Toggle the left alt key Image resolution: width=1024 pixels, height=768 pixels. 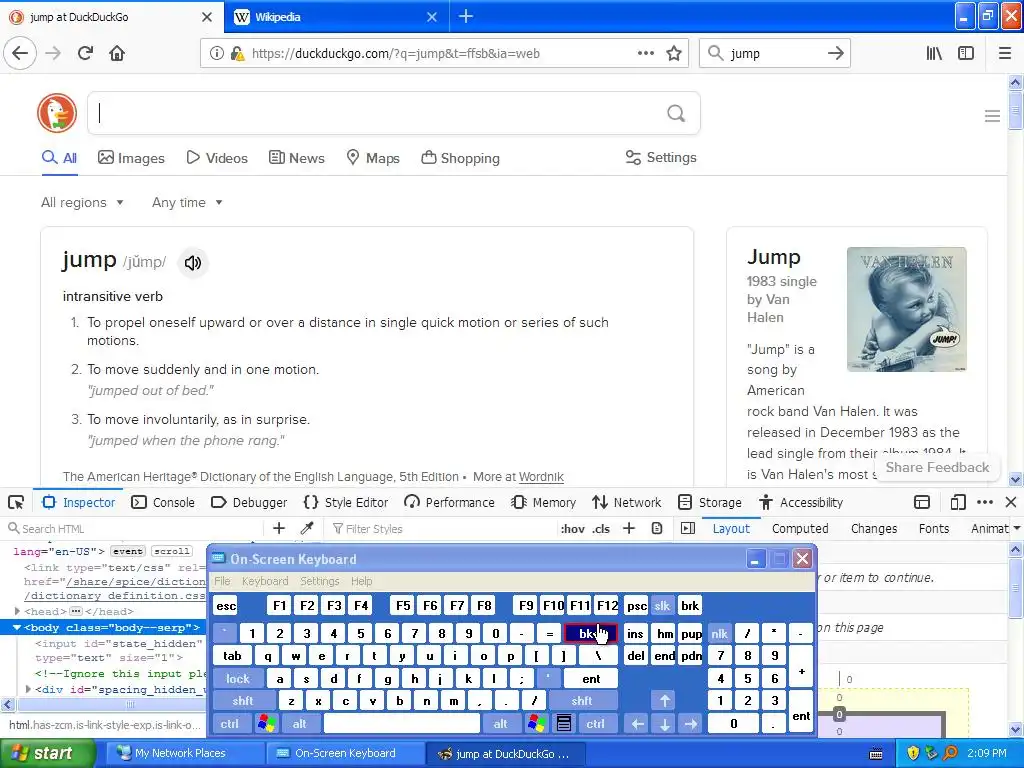[x=299, y=724]
